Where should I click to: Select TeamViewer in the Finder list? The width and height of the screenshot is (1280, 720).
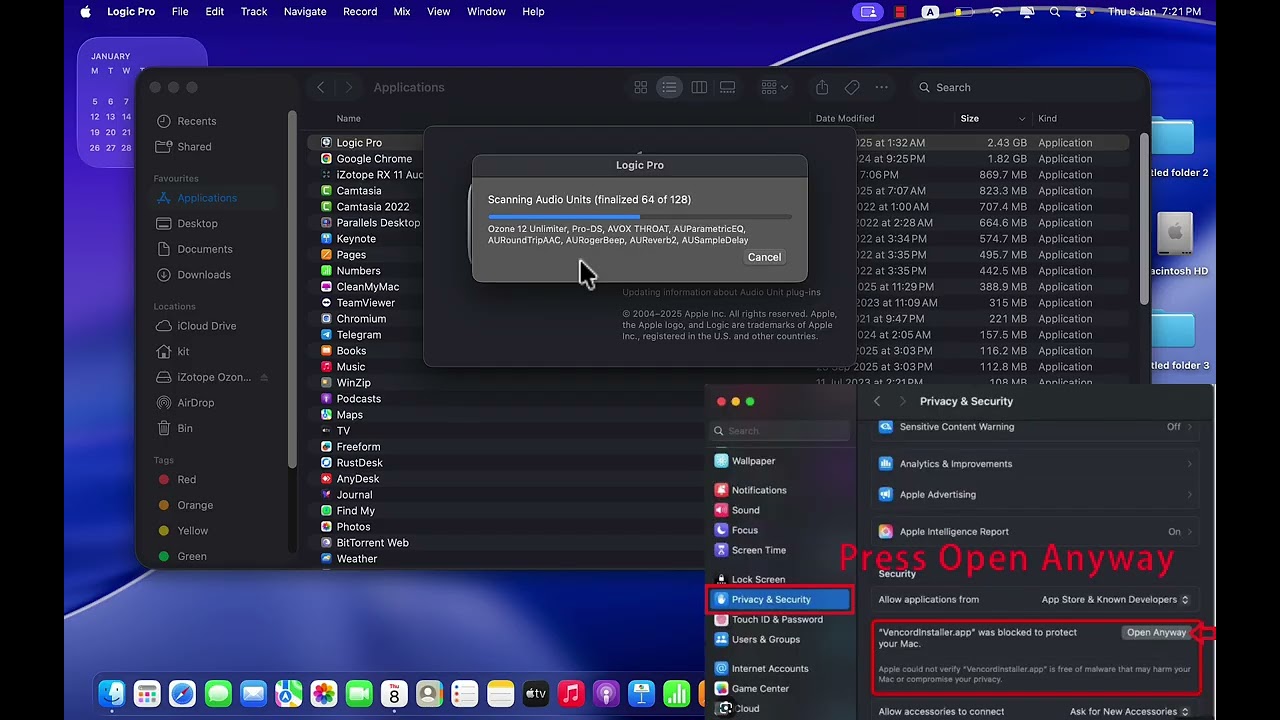[366, 303]
